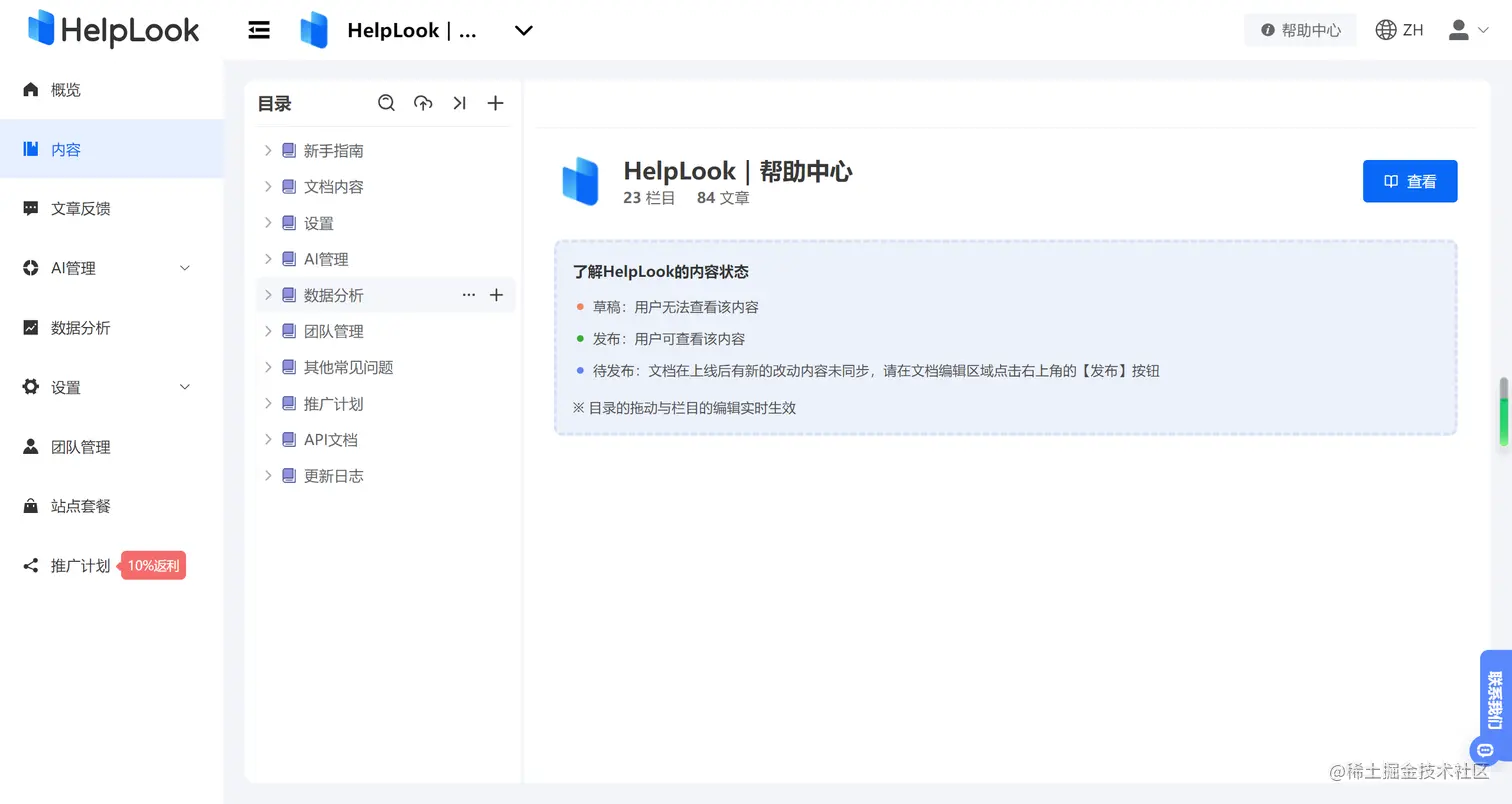Click book icon beside 团队管理 in tree
1512x804 pixels.
(x=289, y=331)
